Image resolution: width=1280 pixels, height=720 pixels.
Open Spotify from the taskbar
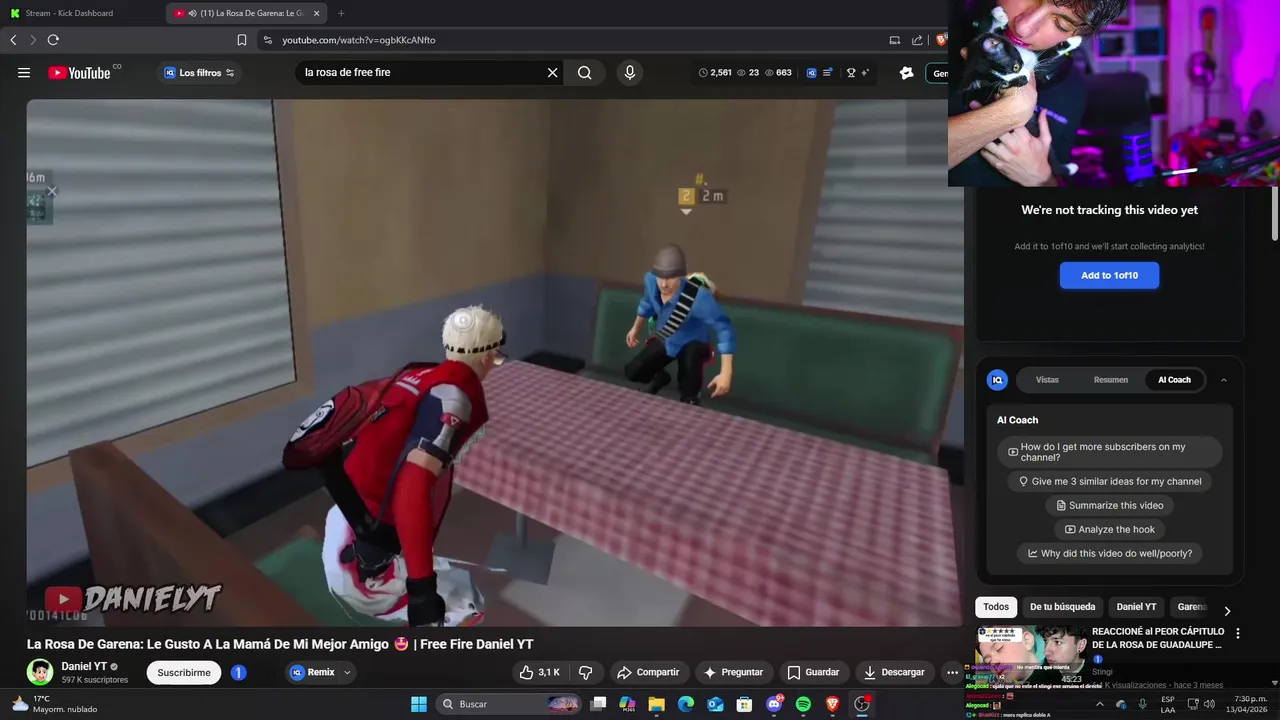pyautogui.click(x=803, y=704)
